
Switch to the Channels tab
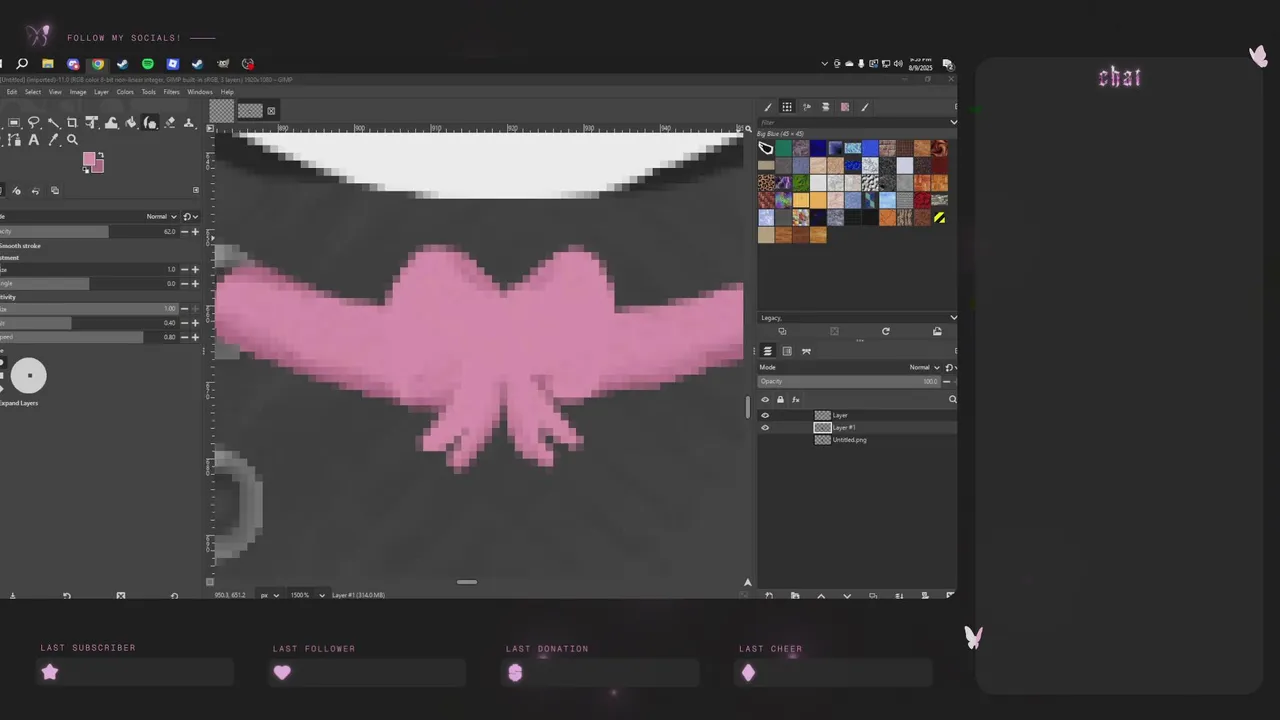(787, 351)
